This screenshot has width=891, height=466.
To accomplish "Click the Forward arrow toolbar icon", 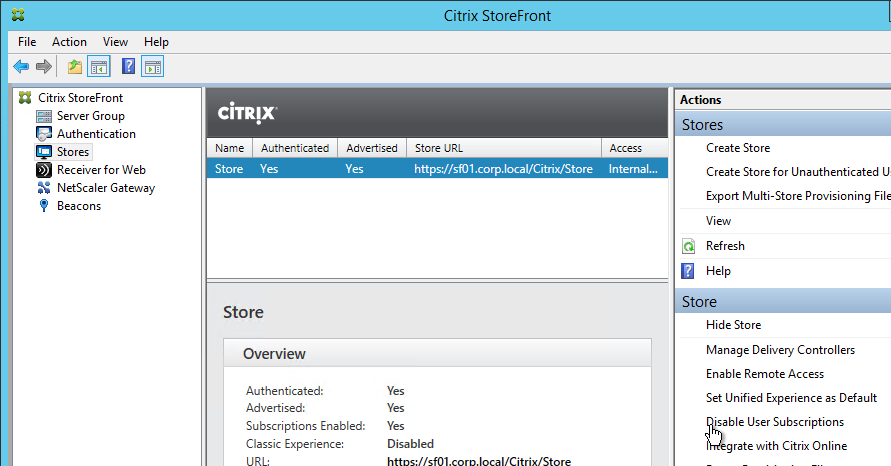I will [x=44, y=66].
